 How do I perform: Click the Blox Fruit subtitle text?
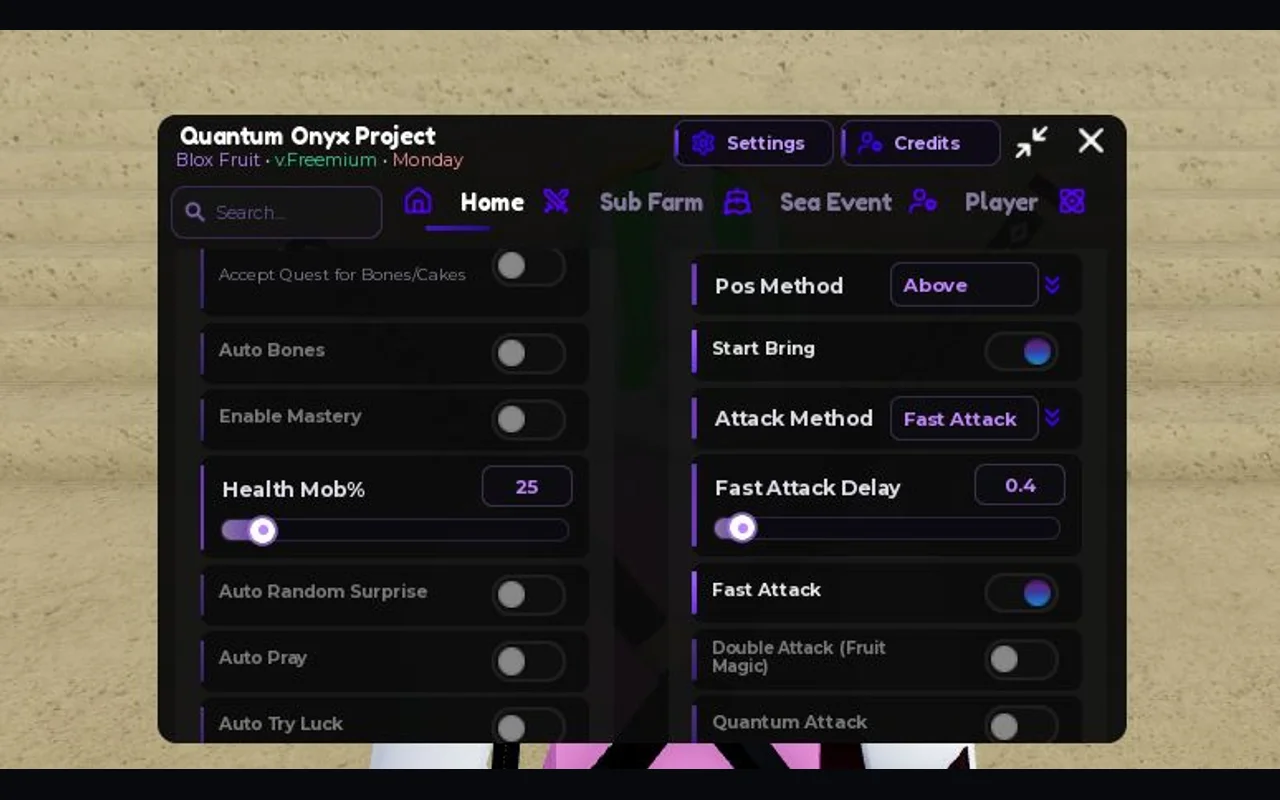[x=218, y=160]
